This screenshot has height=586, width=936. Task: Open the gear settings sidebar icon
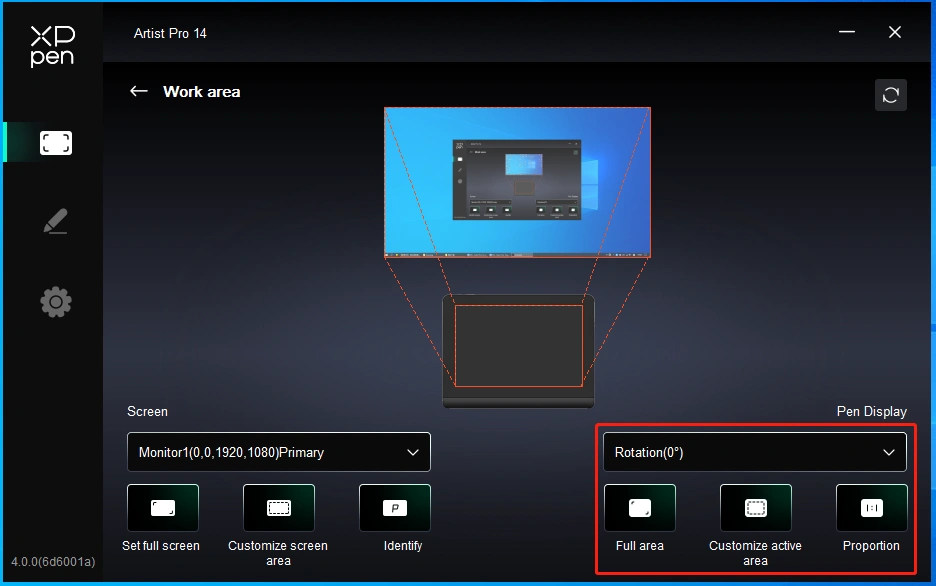point(56,302)
